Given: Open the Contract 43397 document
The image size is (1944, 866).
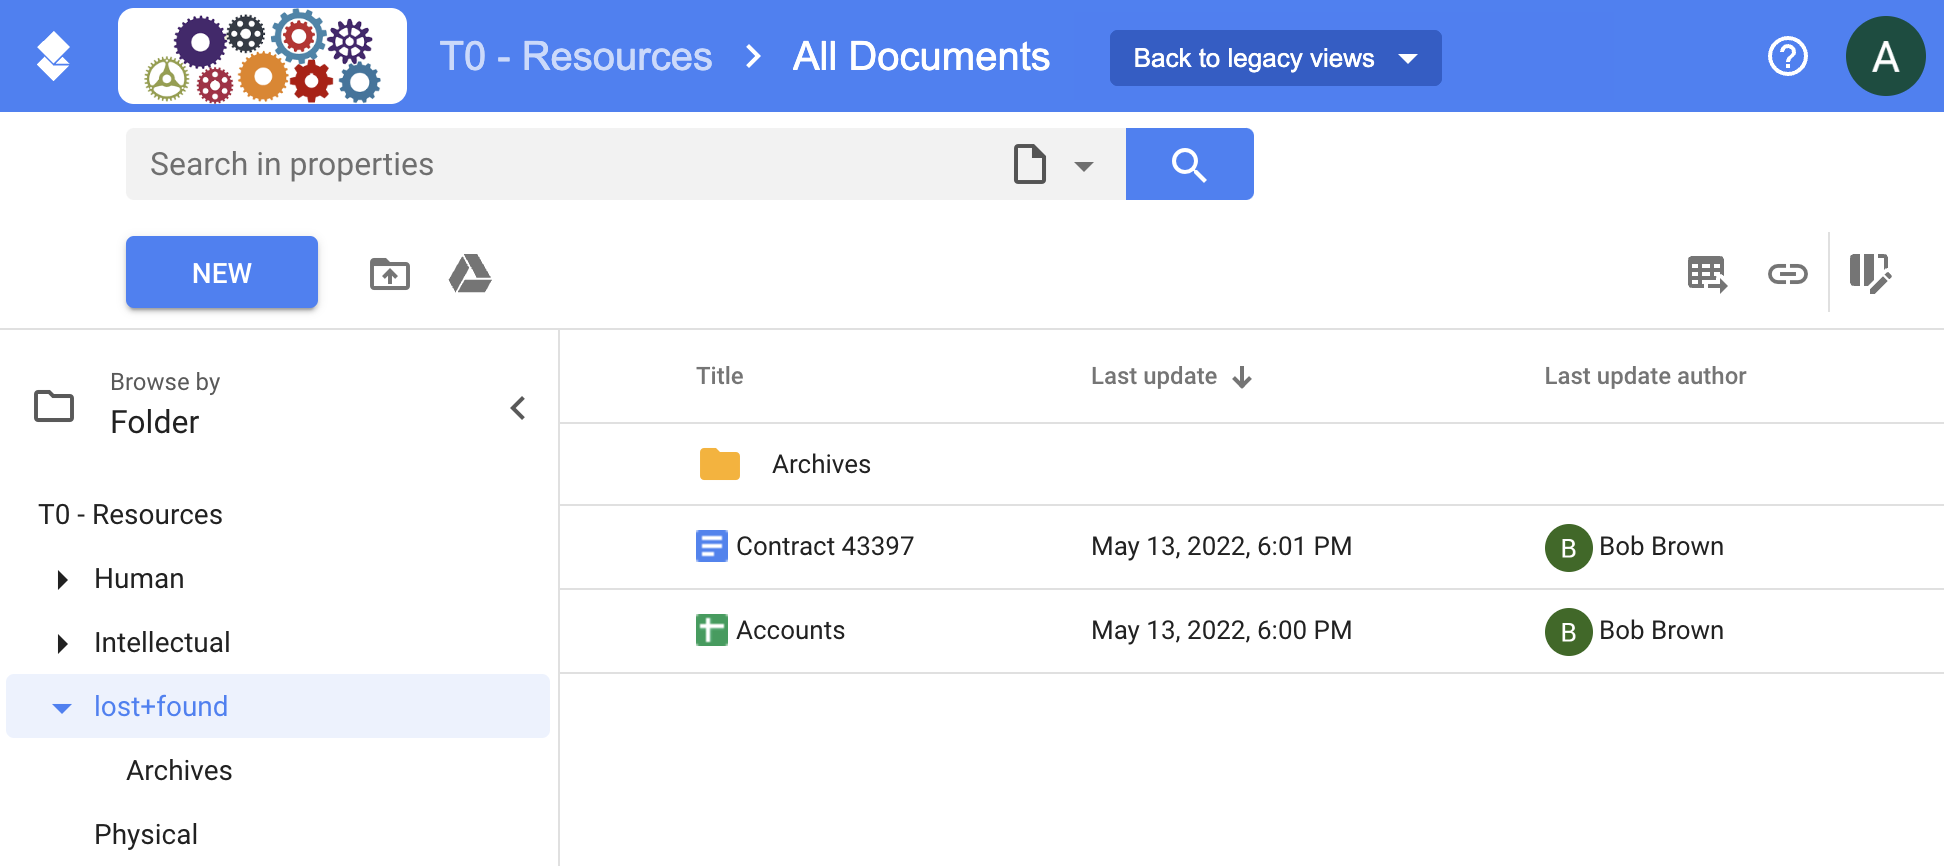Looking at the screenshot, I should 824,547.
